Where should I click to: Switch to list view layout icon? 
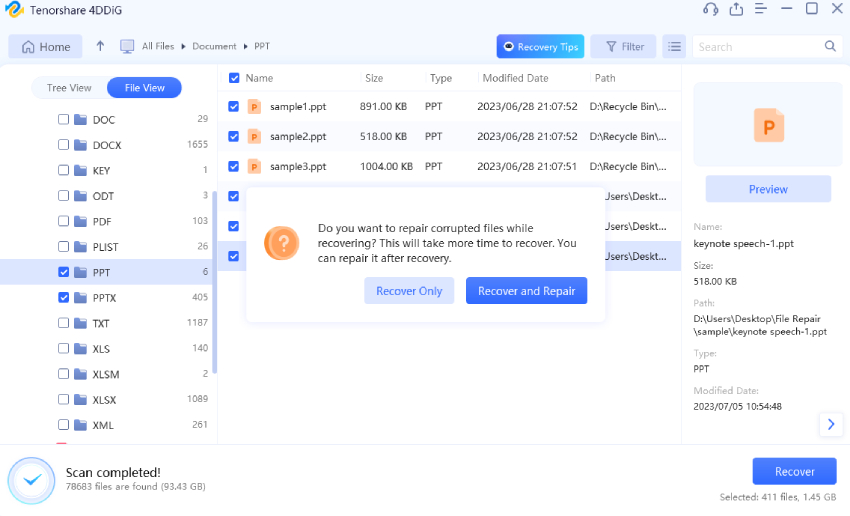tap(674, 46)
